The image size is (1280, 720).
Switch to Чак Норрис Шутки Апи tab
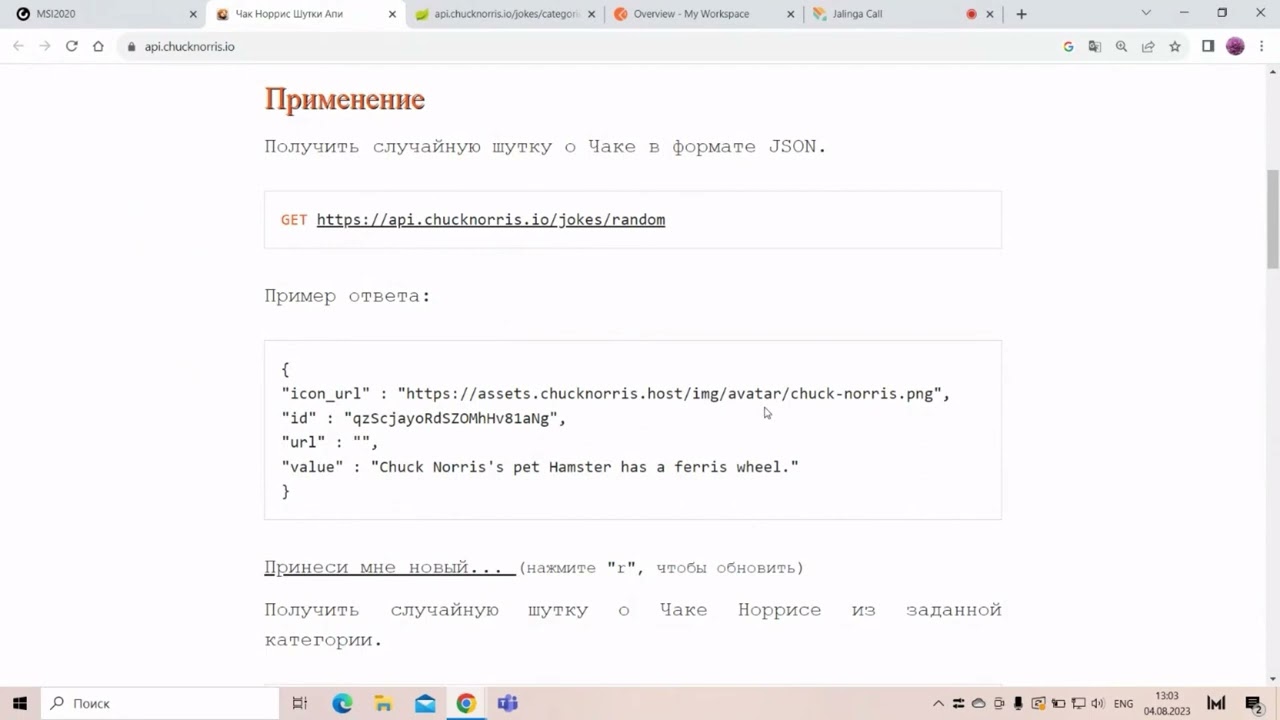coord(305,14)
